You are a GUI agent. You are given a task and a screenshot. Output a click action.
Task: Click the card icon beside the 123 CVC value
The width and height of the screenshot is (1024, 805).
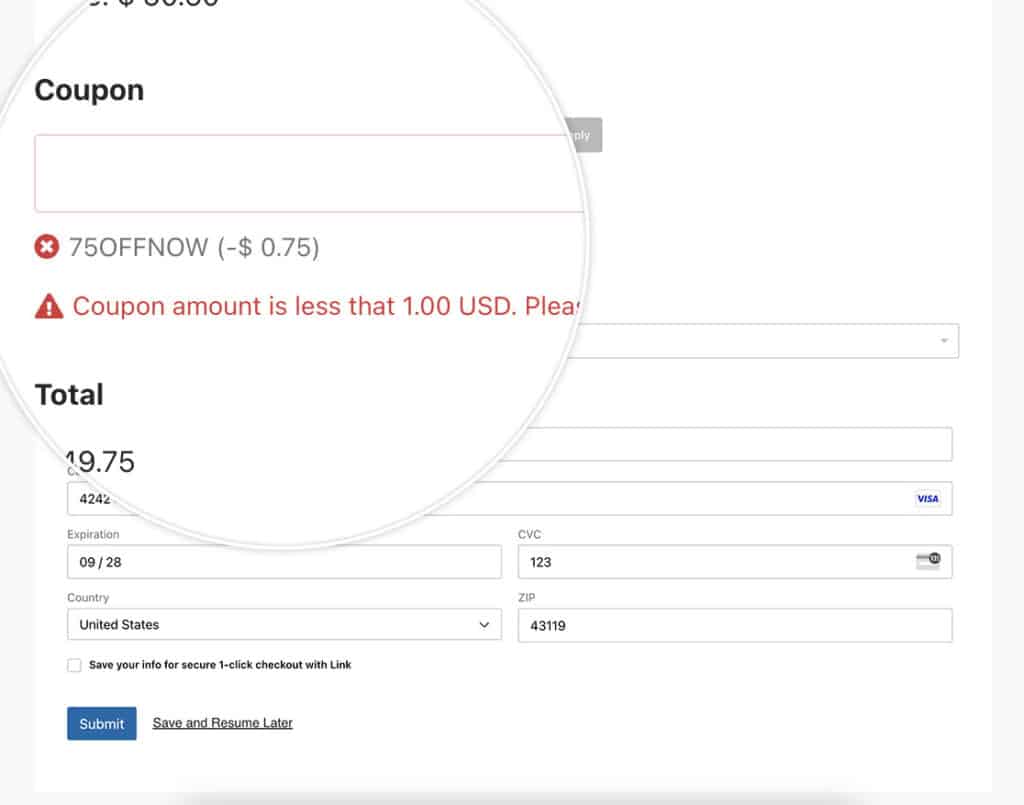[928, 561]
